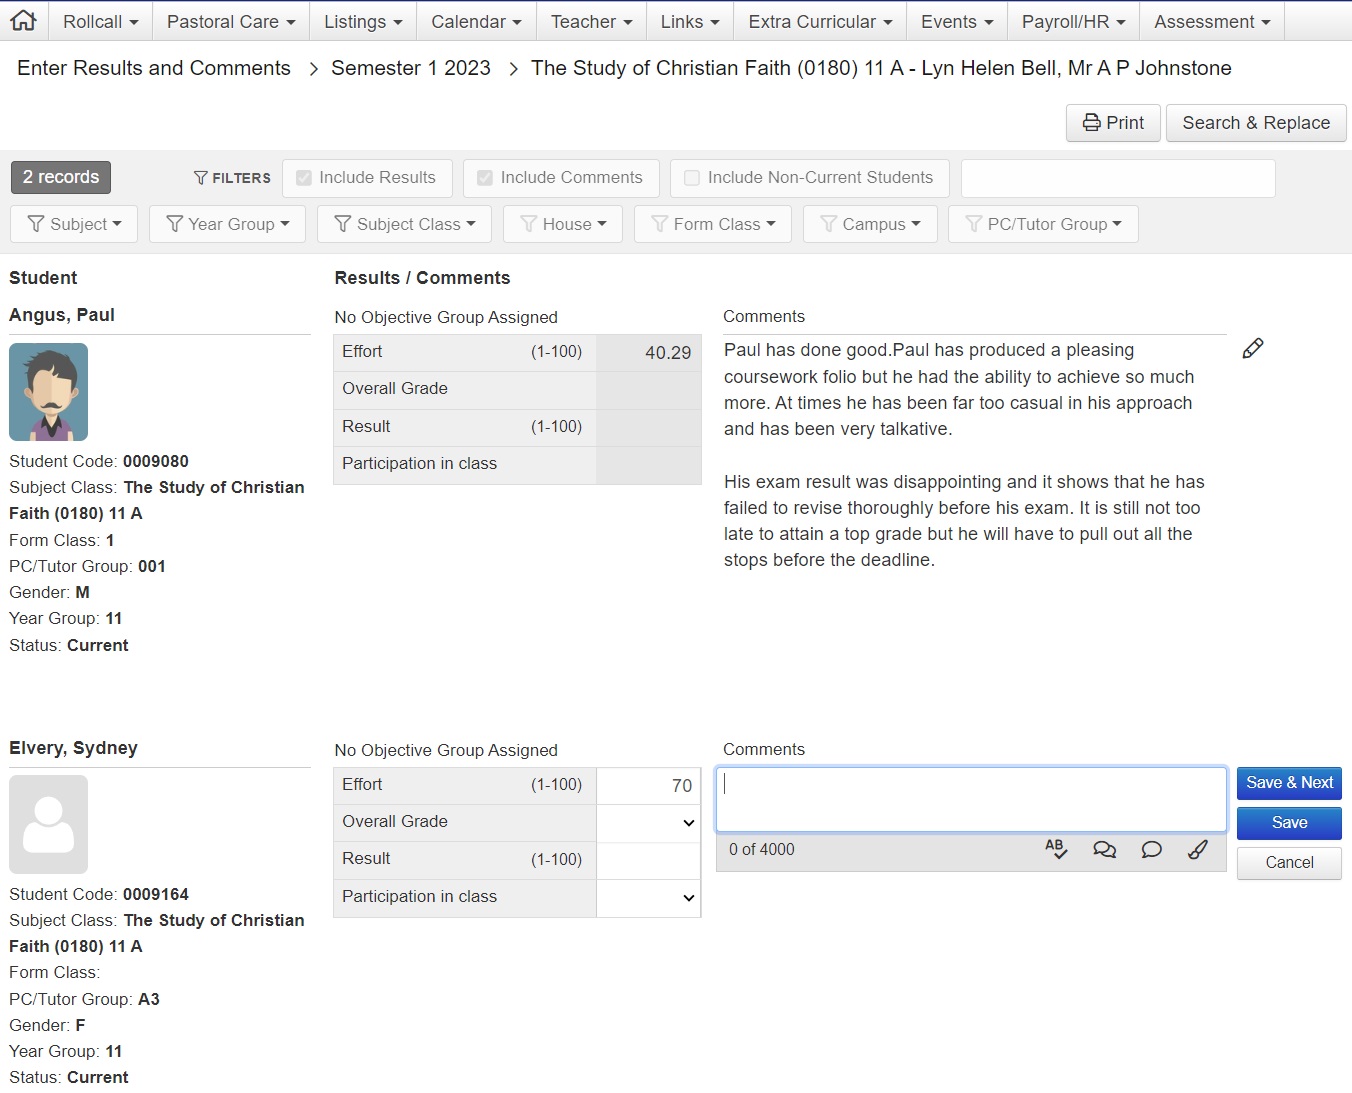The image size is (1352, 1093).
Task: Open Sydney's Participation in class dropdown
Action: 648,898
